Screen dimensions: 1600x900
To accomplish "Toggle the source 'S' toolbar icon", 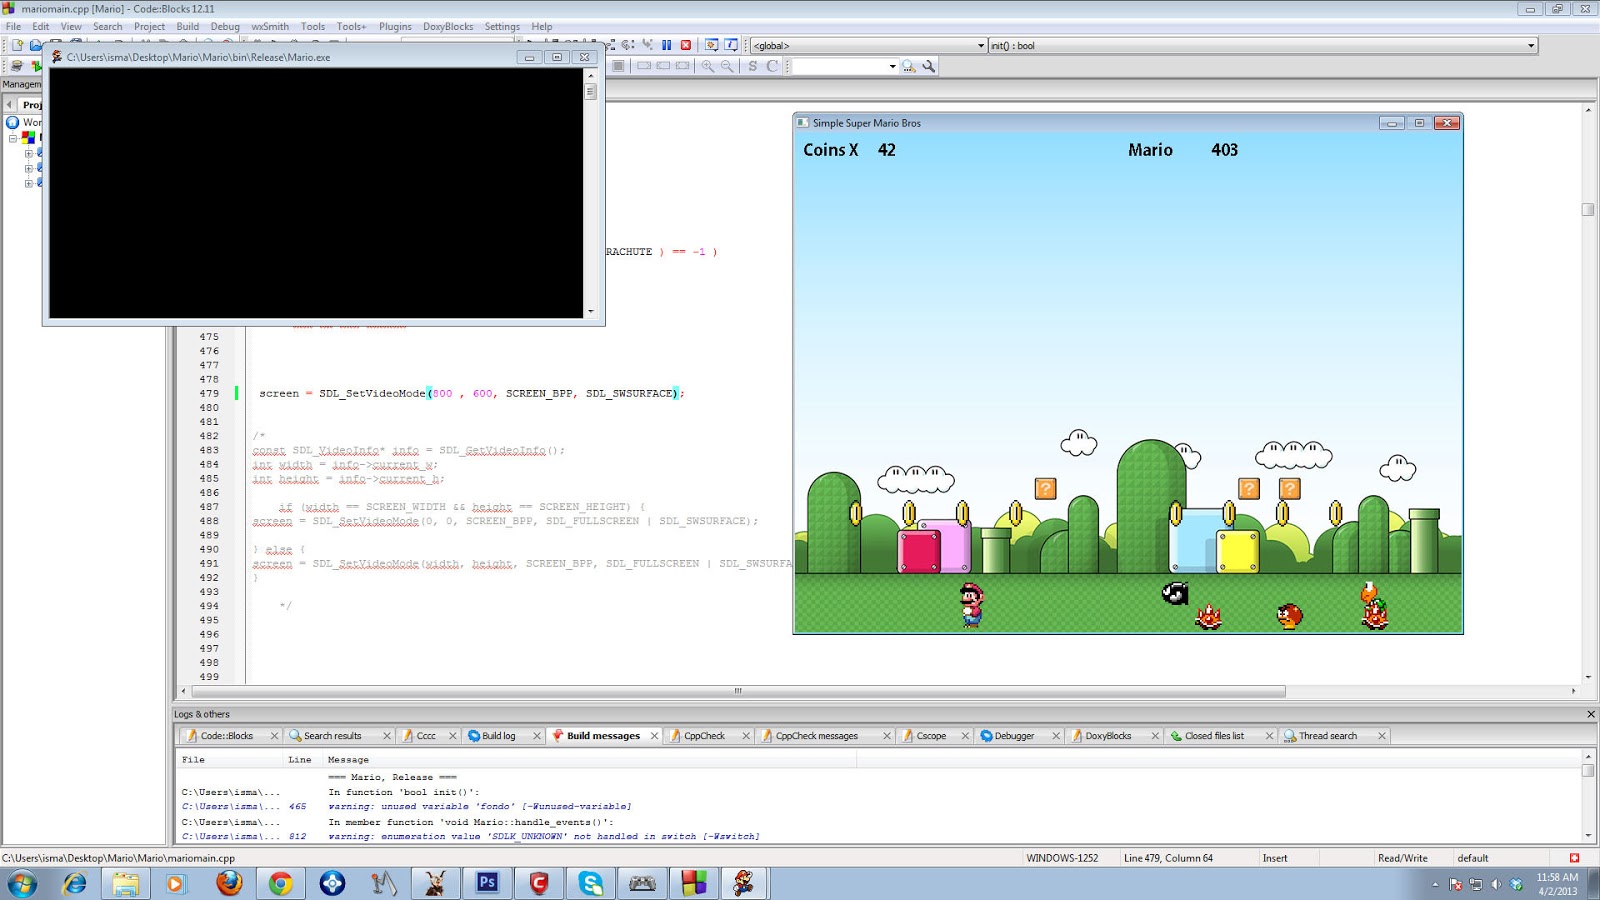I will coord(753,66).
